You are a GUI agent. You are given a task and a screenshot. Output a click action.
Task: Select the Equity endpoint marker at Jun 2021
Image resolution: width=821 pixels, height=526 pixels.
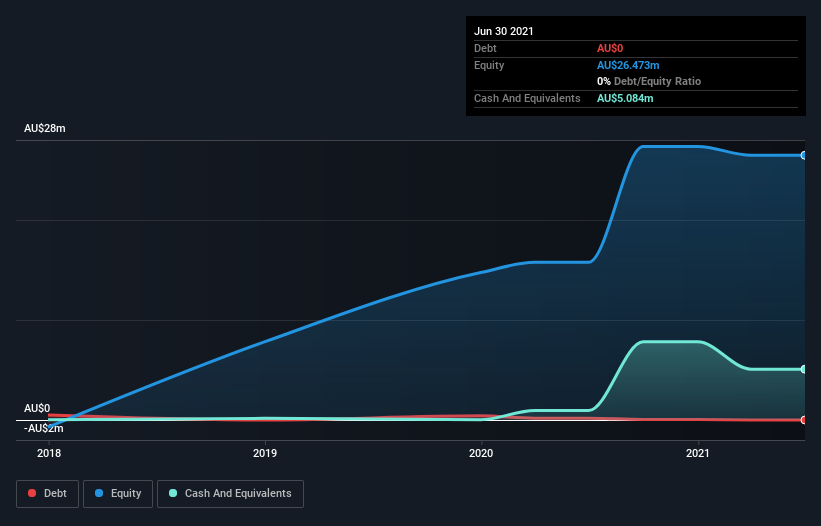coord(804,155)
